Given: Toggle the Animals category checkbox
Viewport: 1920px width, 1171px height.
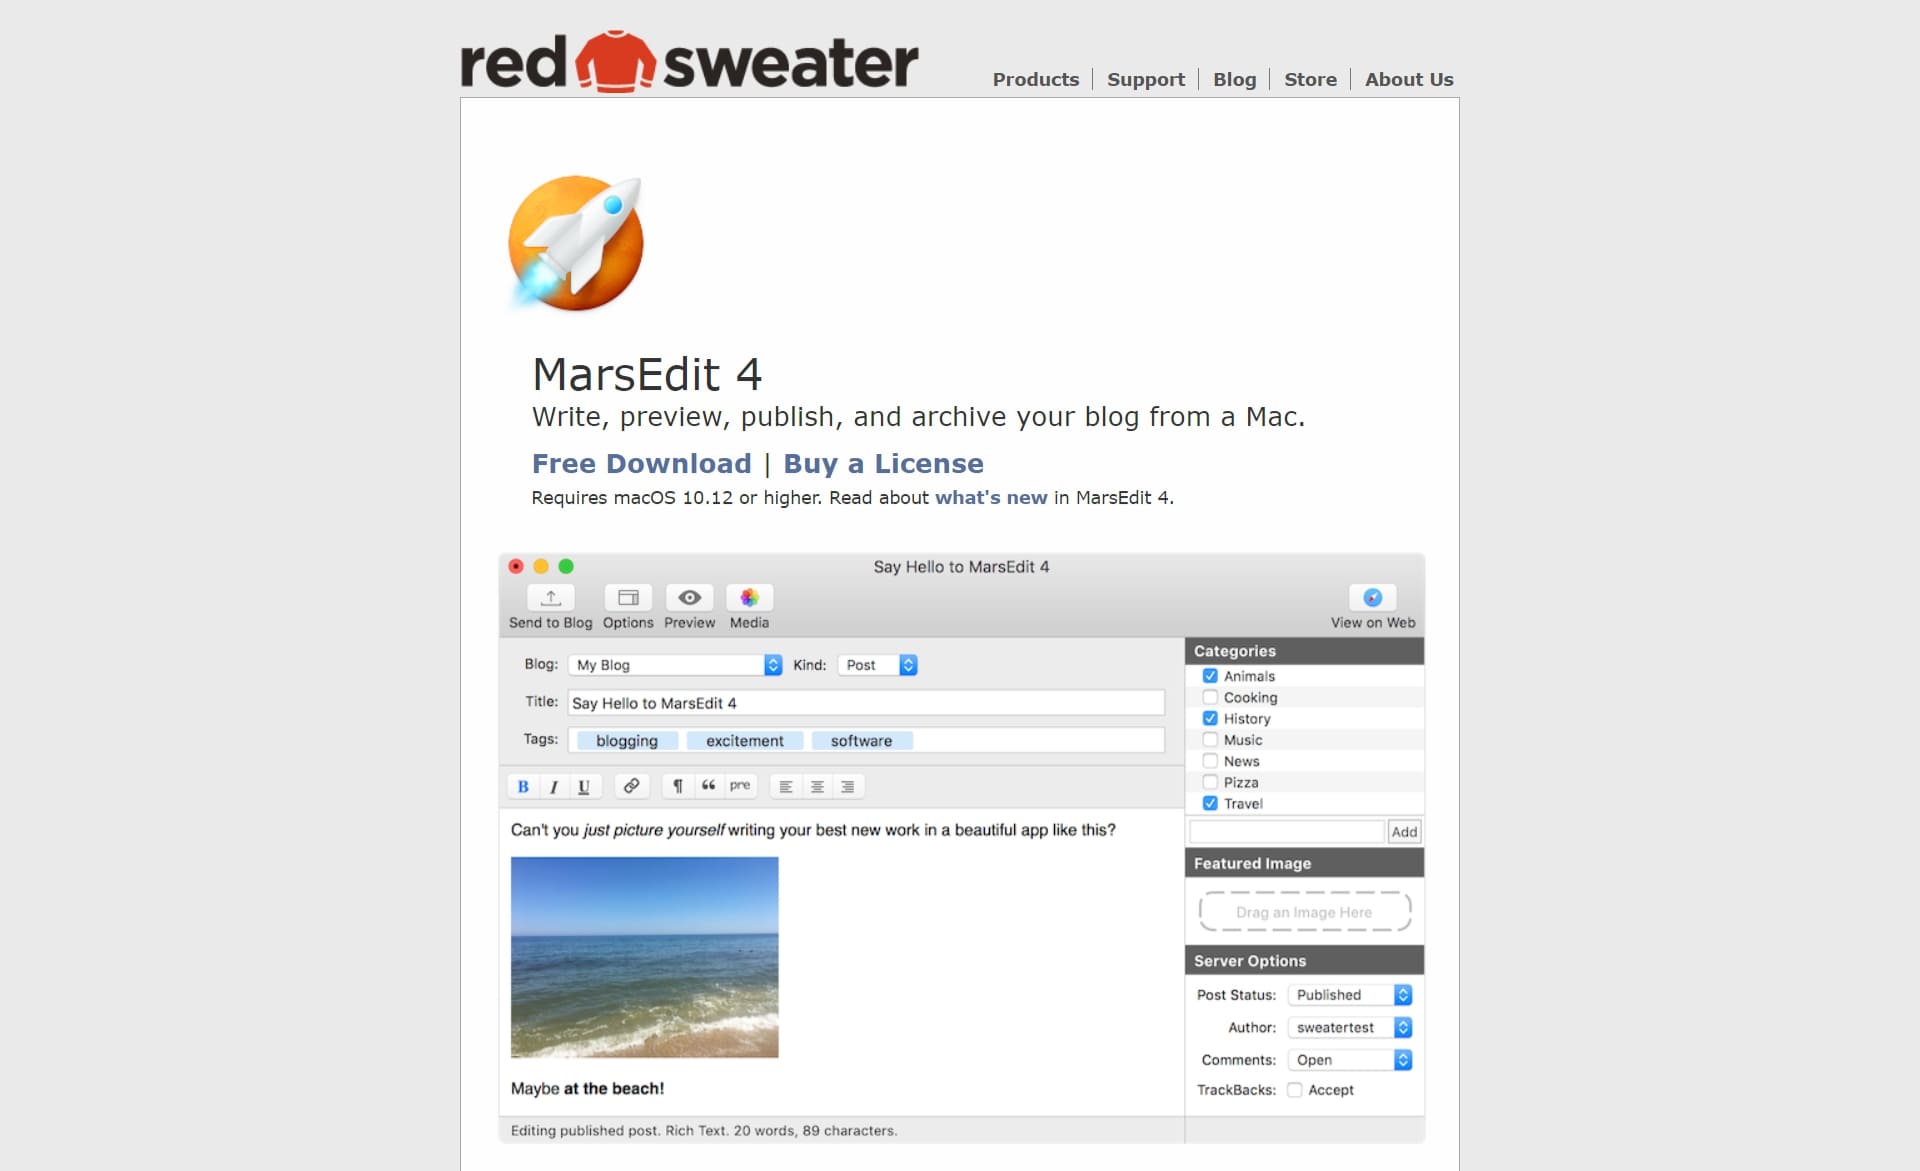Looking at the screenshot, I should (x=1212, y=677).
